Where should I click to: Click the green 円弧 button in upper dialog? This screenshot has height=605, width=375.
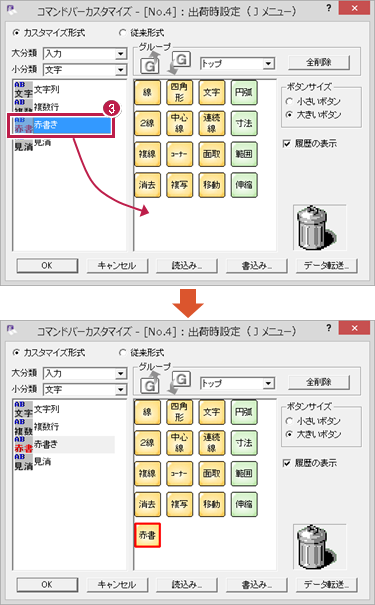(244, 92)
